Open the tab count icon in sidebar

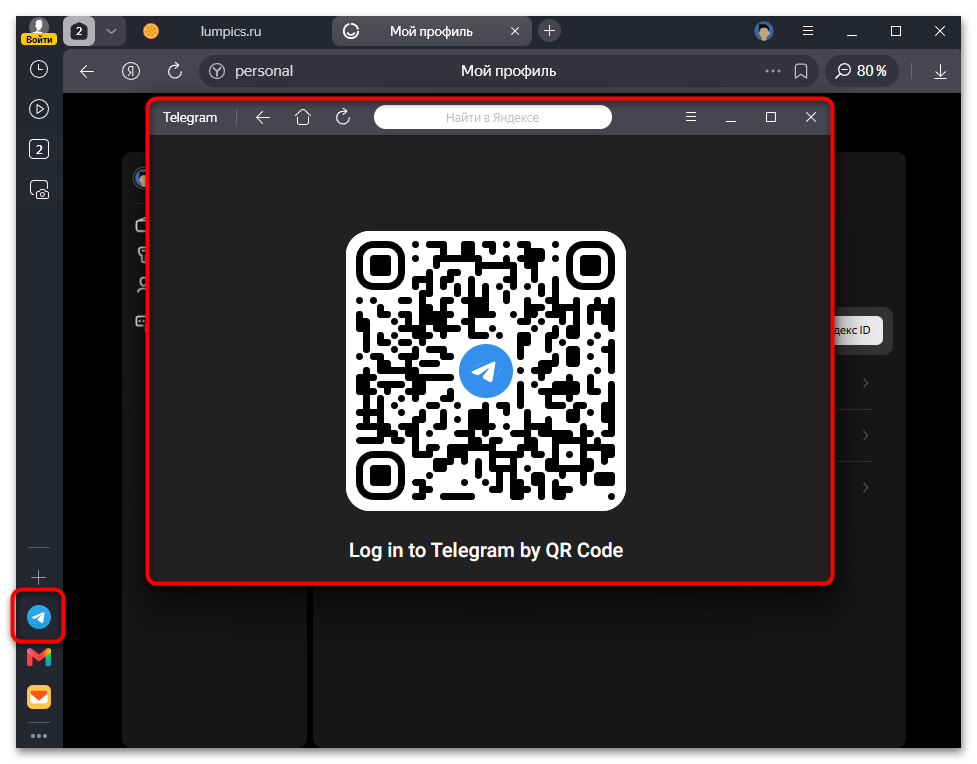point(39,149)
